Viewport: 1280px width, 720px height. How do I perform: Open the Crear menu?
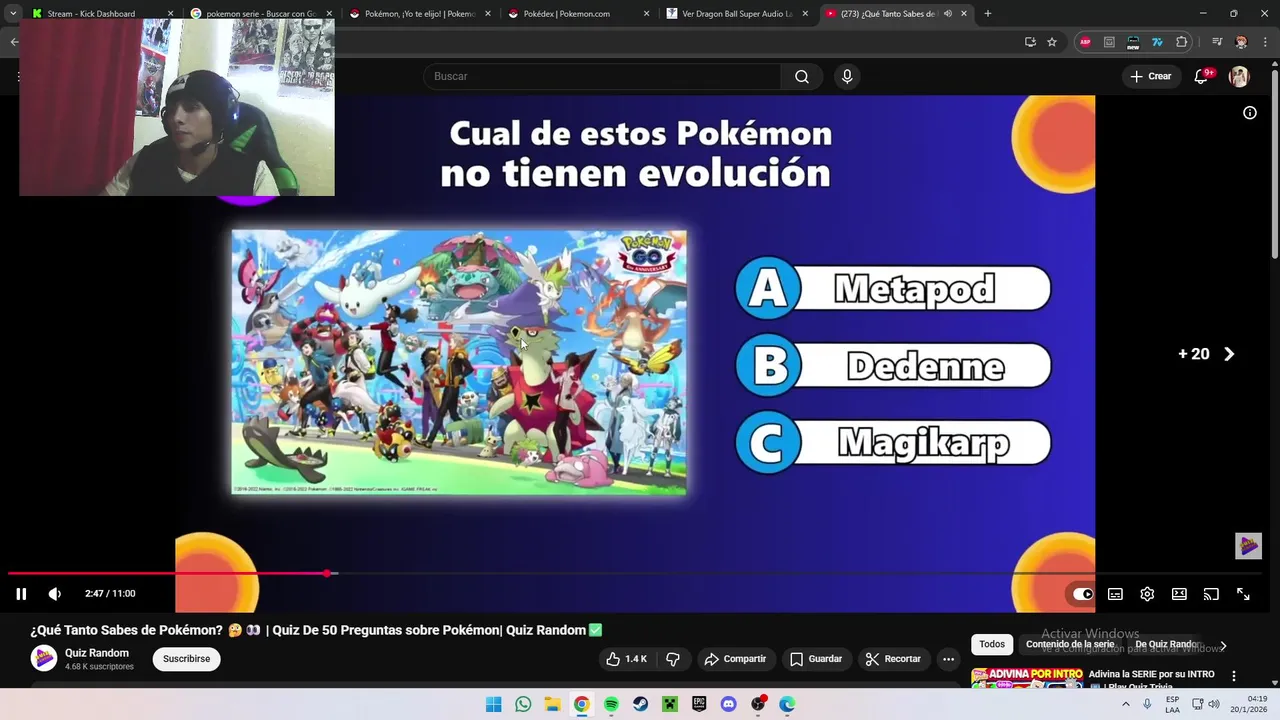[1151, 77]
